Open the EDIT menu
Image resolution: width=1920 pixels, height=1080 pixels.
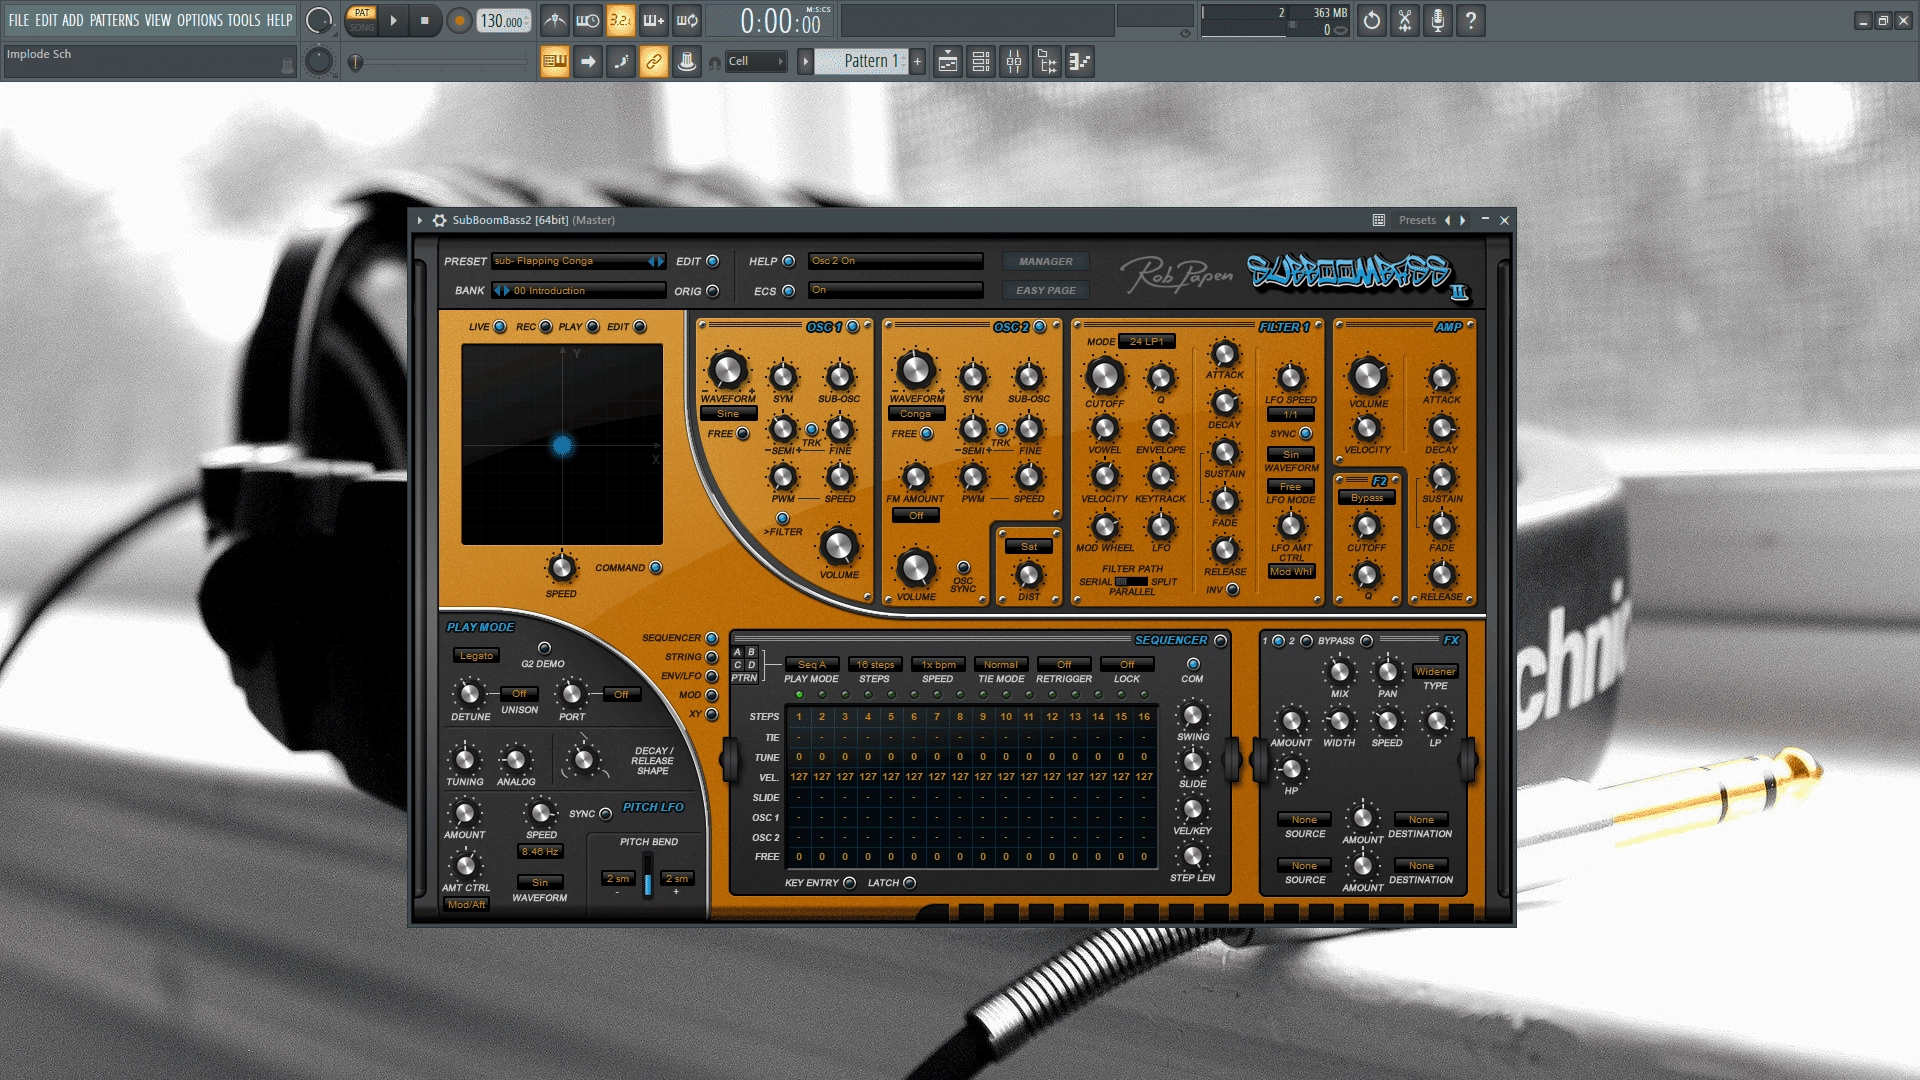coord(46,20)
